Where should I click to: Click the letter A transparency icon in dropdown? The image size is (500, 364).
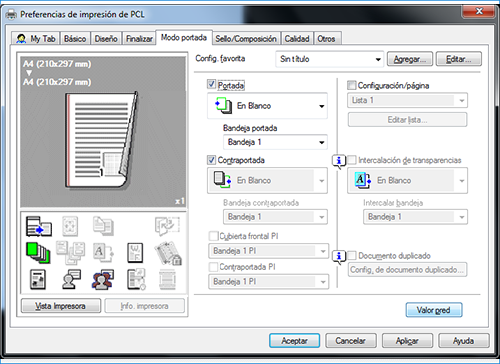click(x=363, y=180)
